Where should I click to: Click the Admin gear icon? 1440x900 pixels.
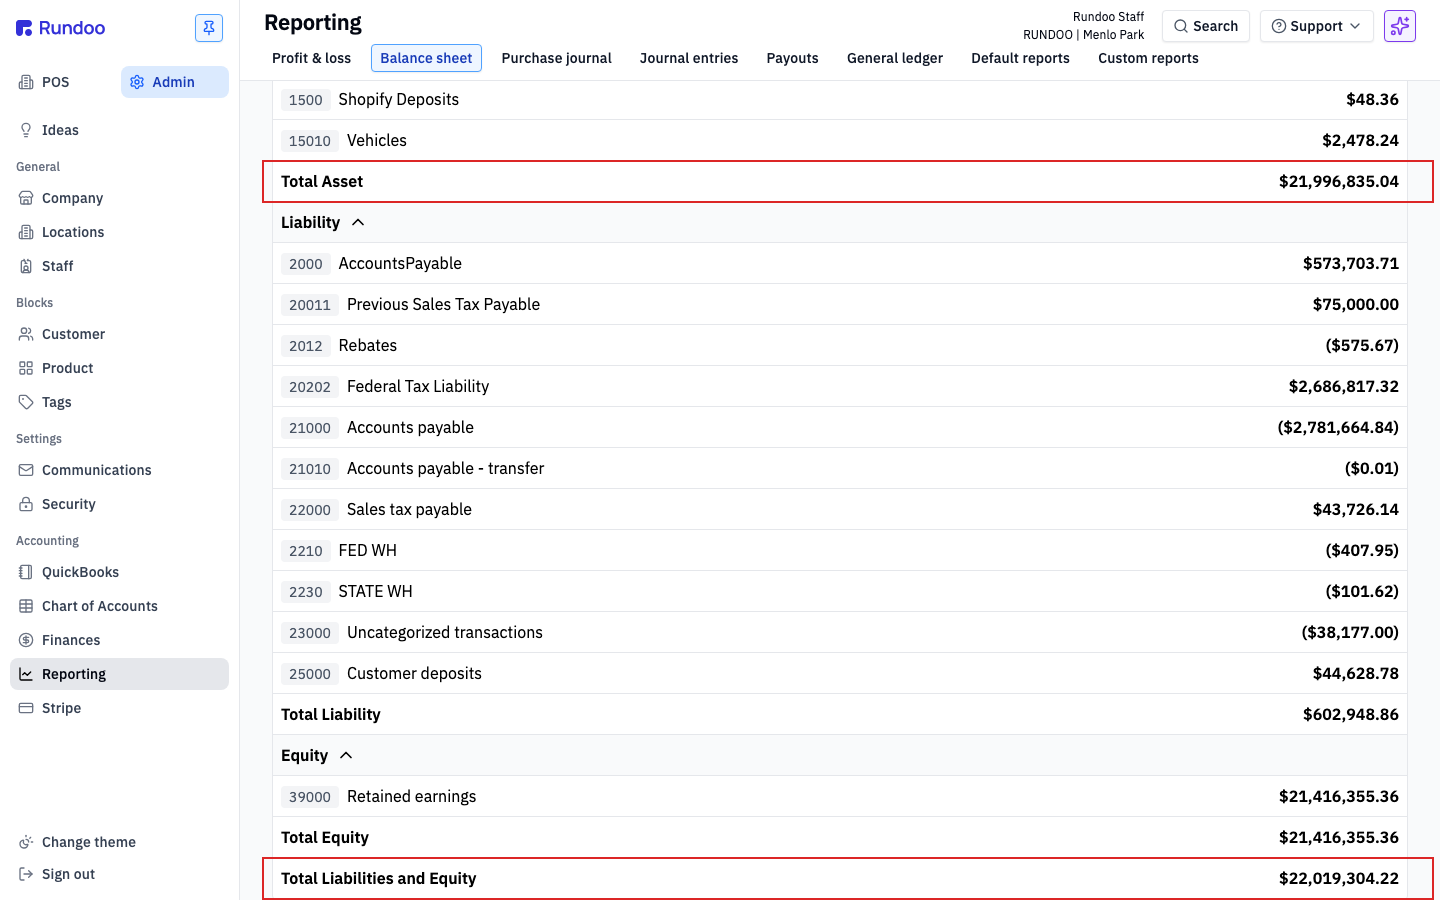click(137, 82)
